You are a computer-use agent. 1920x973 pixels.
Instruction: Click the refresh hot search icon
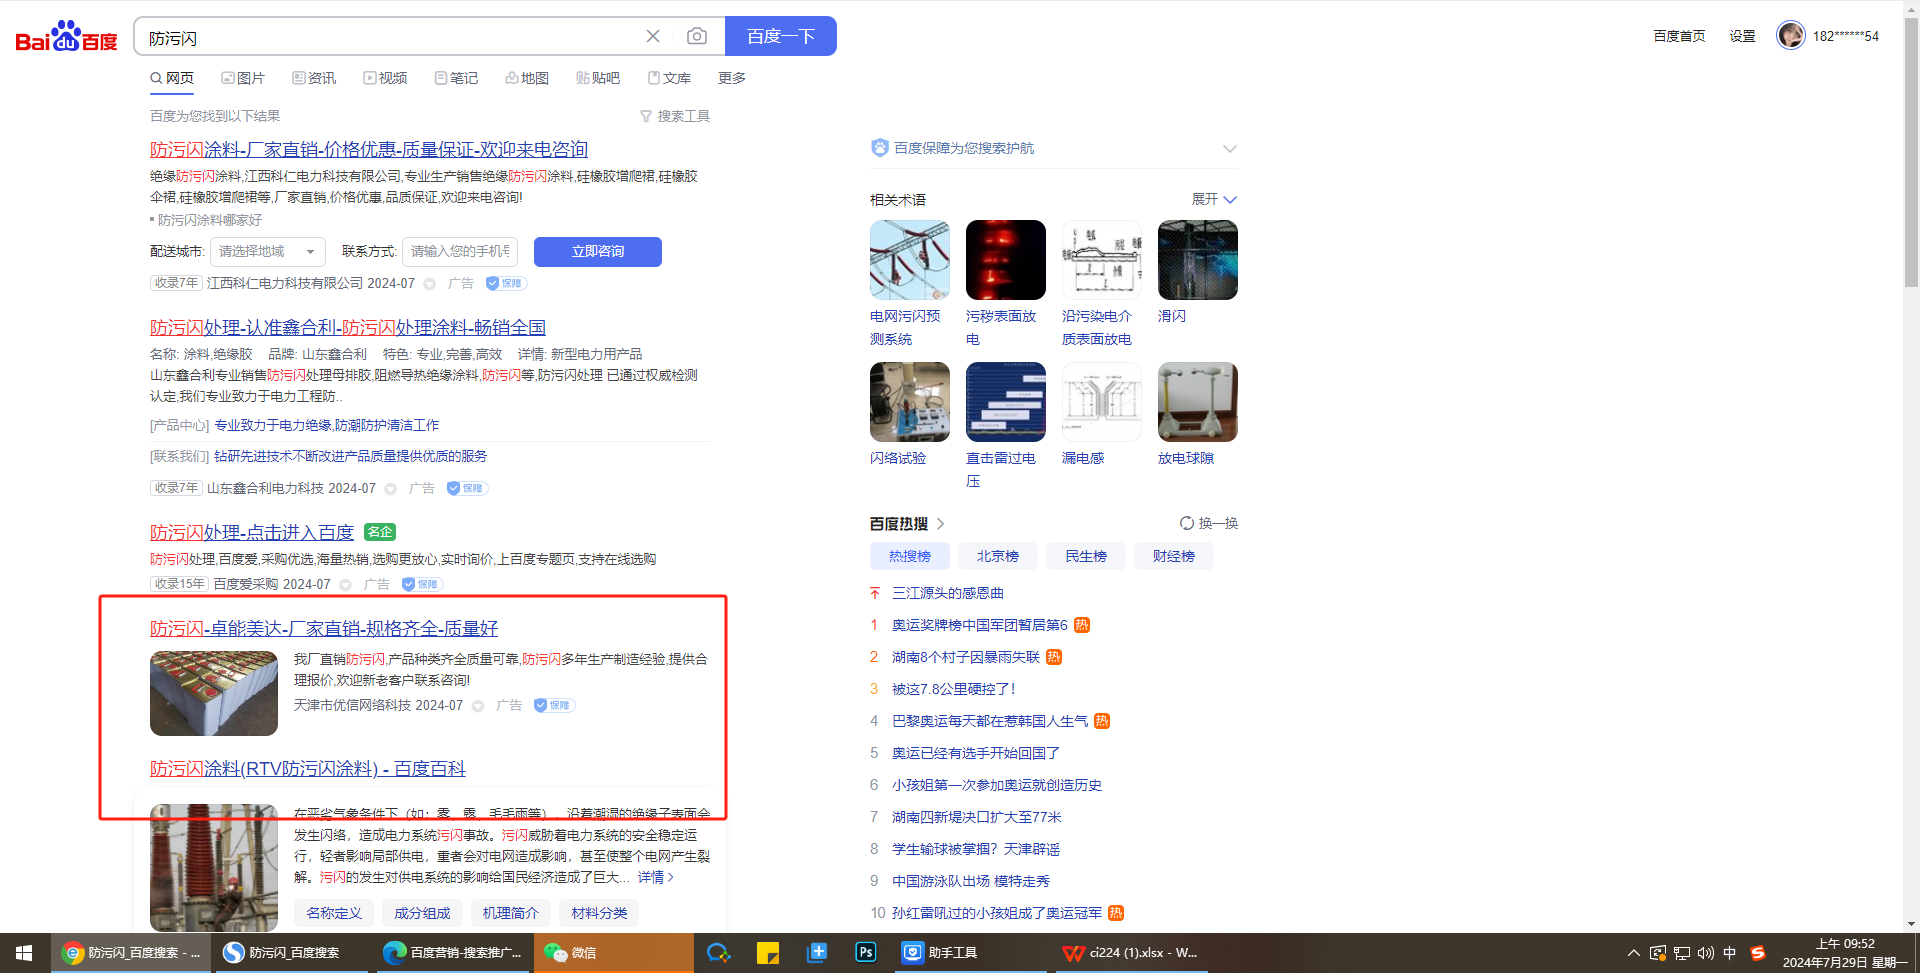tap(1187, 523)
